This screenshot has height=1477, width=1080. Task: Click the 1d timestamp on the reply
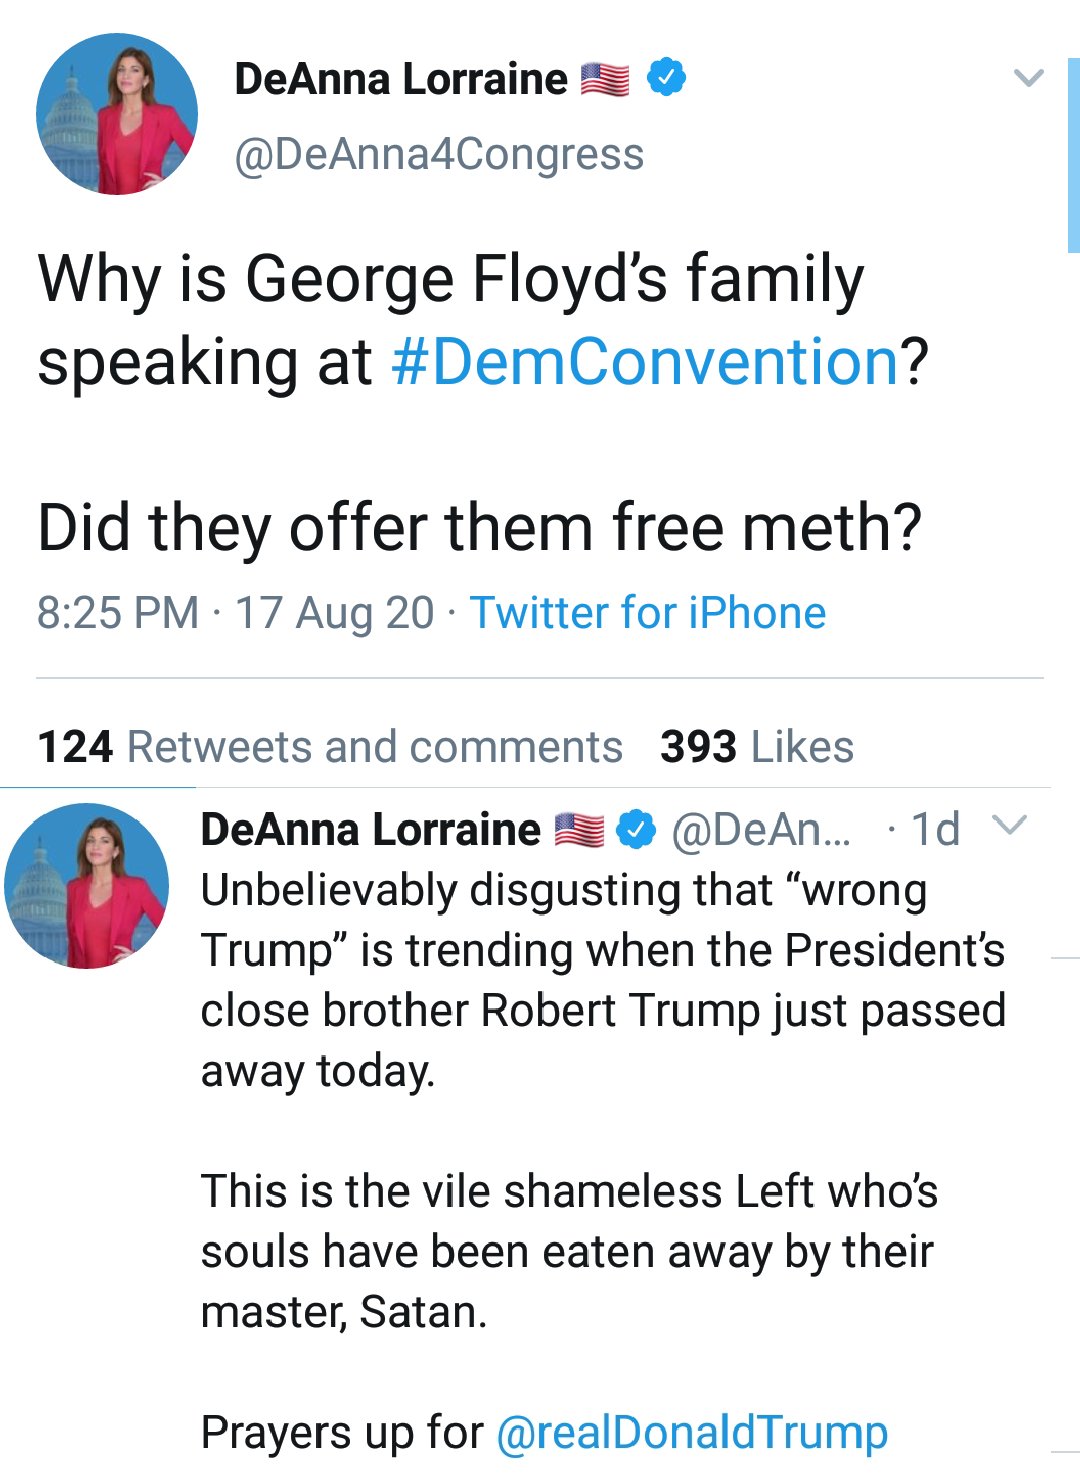[x=936, y=829]
